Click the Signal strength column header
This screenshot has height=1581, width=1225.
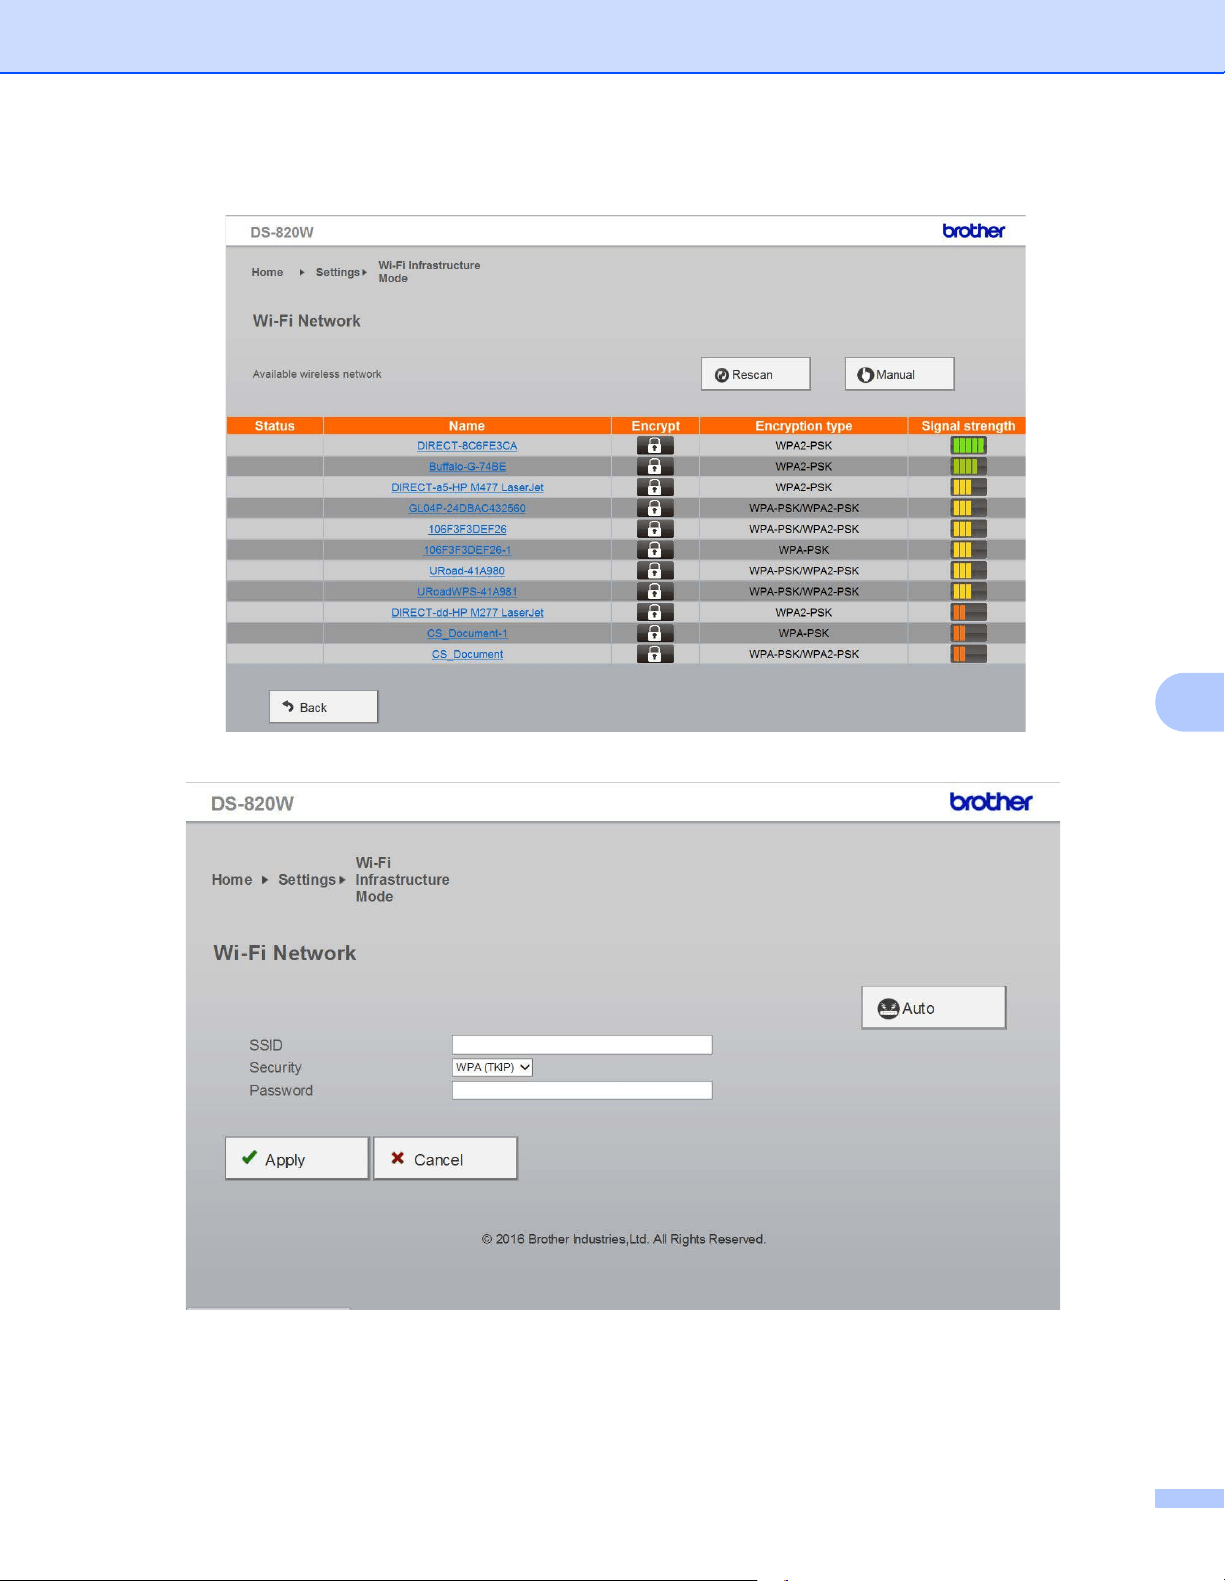968,426
